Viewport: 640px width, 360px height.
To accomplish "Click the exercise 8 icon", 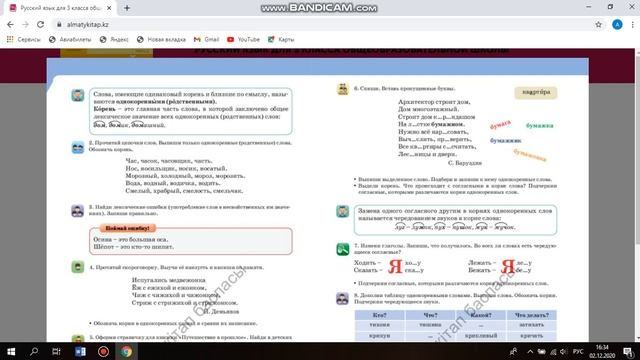I will click(342, 298).
